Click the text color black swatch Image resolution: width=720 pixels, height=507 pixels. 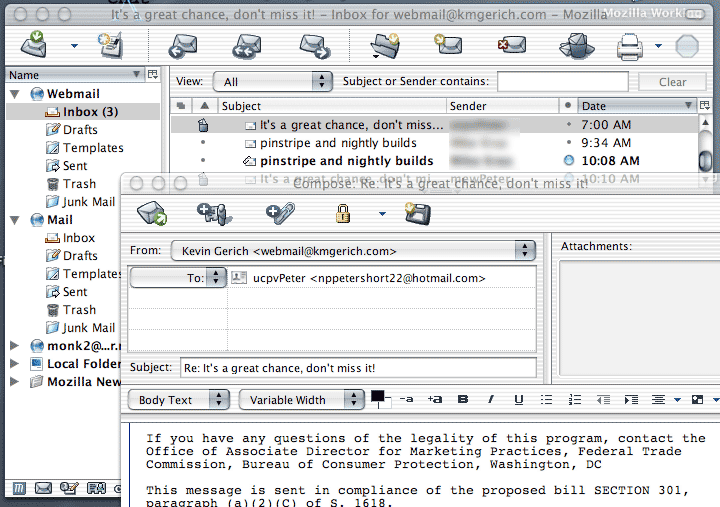[x=377, y=396]
